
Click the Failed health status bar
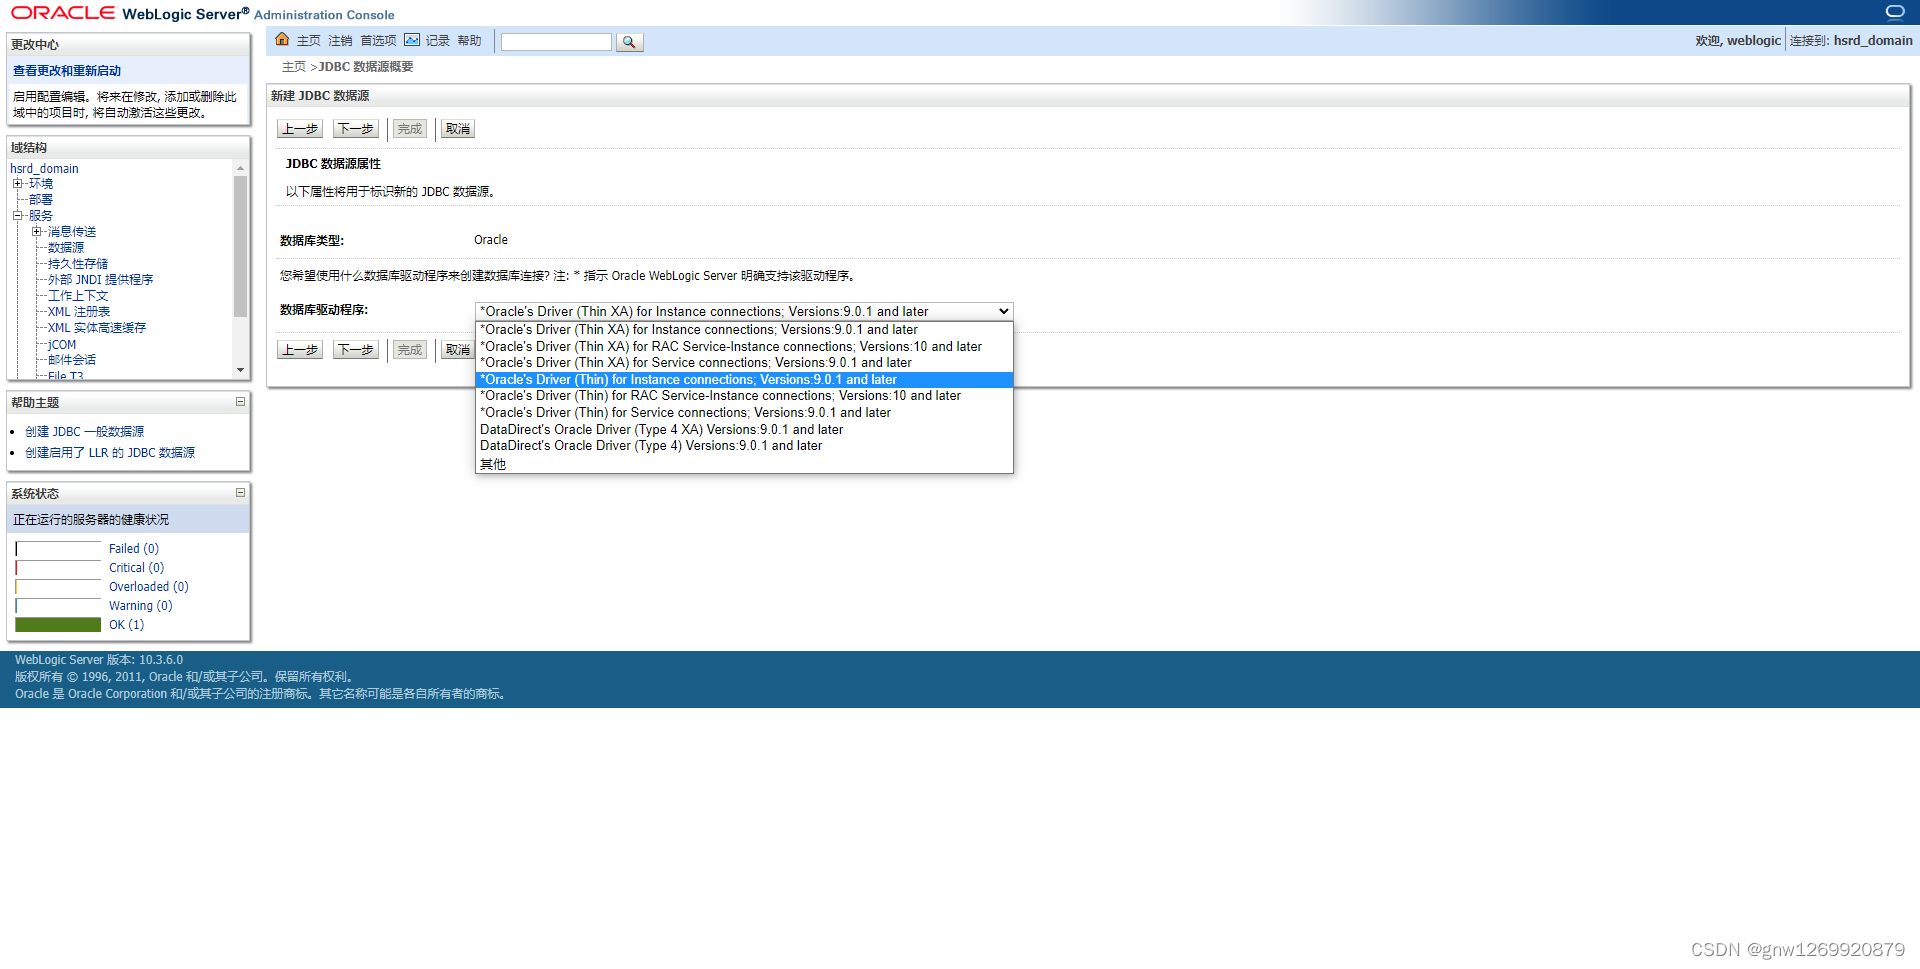tap(58, 549)
